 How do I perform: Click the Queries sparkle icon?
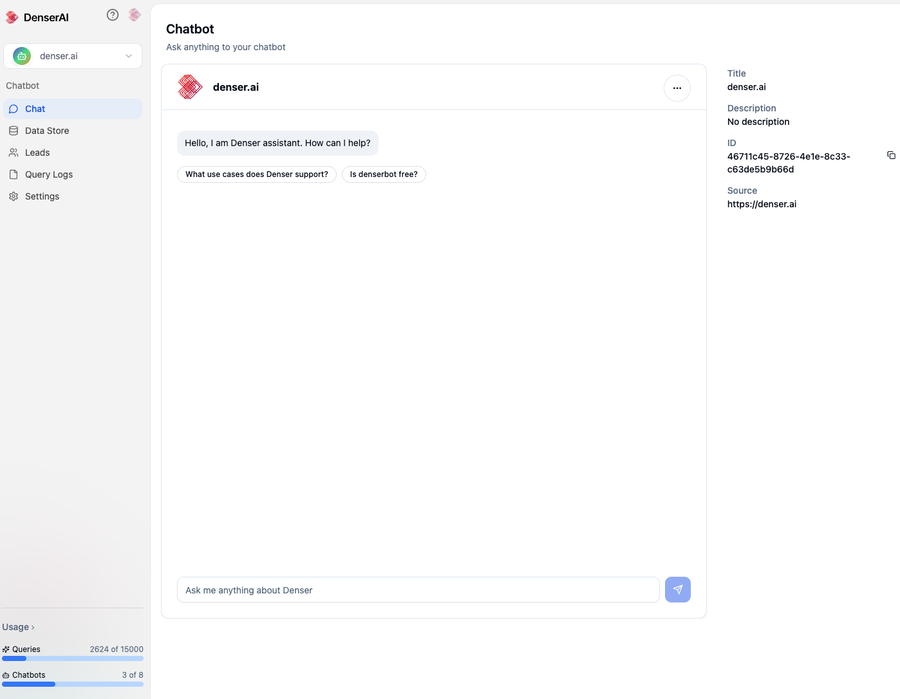tap(6, 649)
